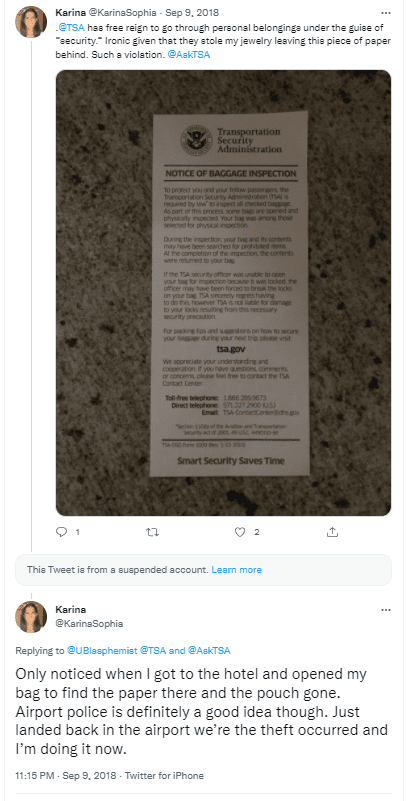The image size is (413, 801).
Task: Click the reply icon under the first tweet
Action: (x=61, y=532)
